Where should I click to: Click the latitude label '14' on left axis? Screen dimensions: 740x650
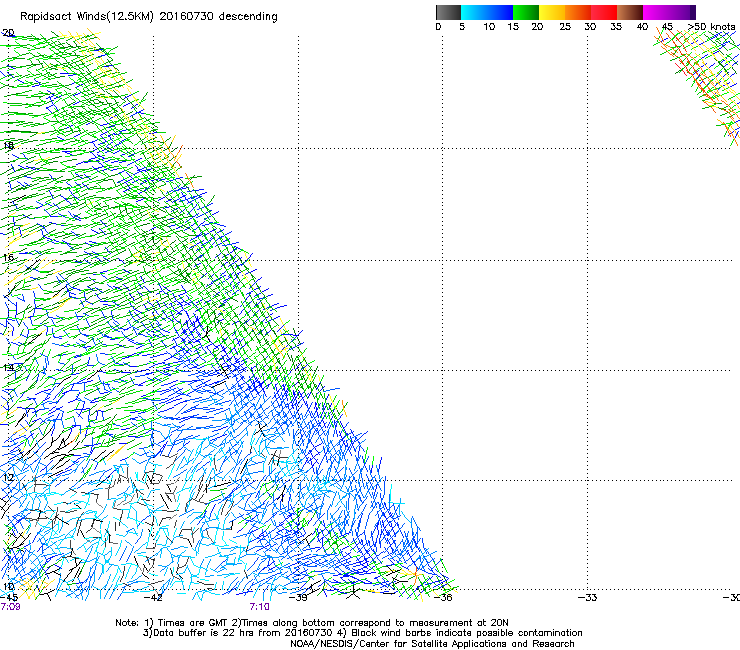click(8, 368)
